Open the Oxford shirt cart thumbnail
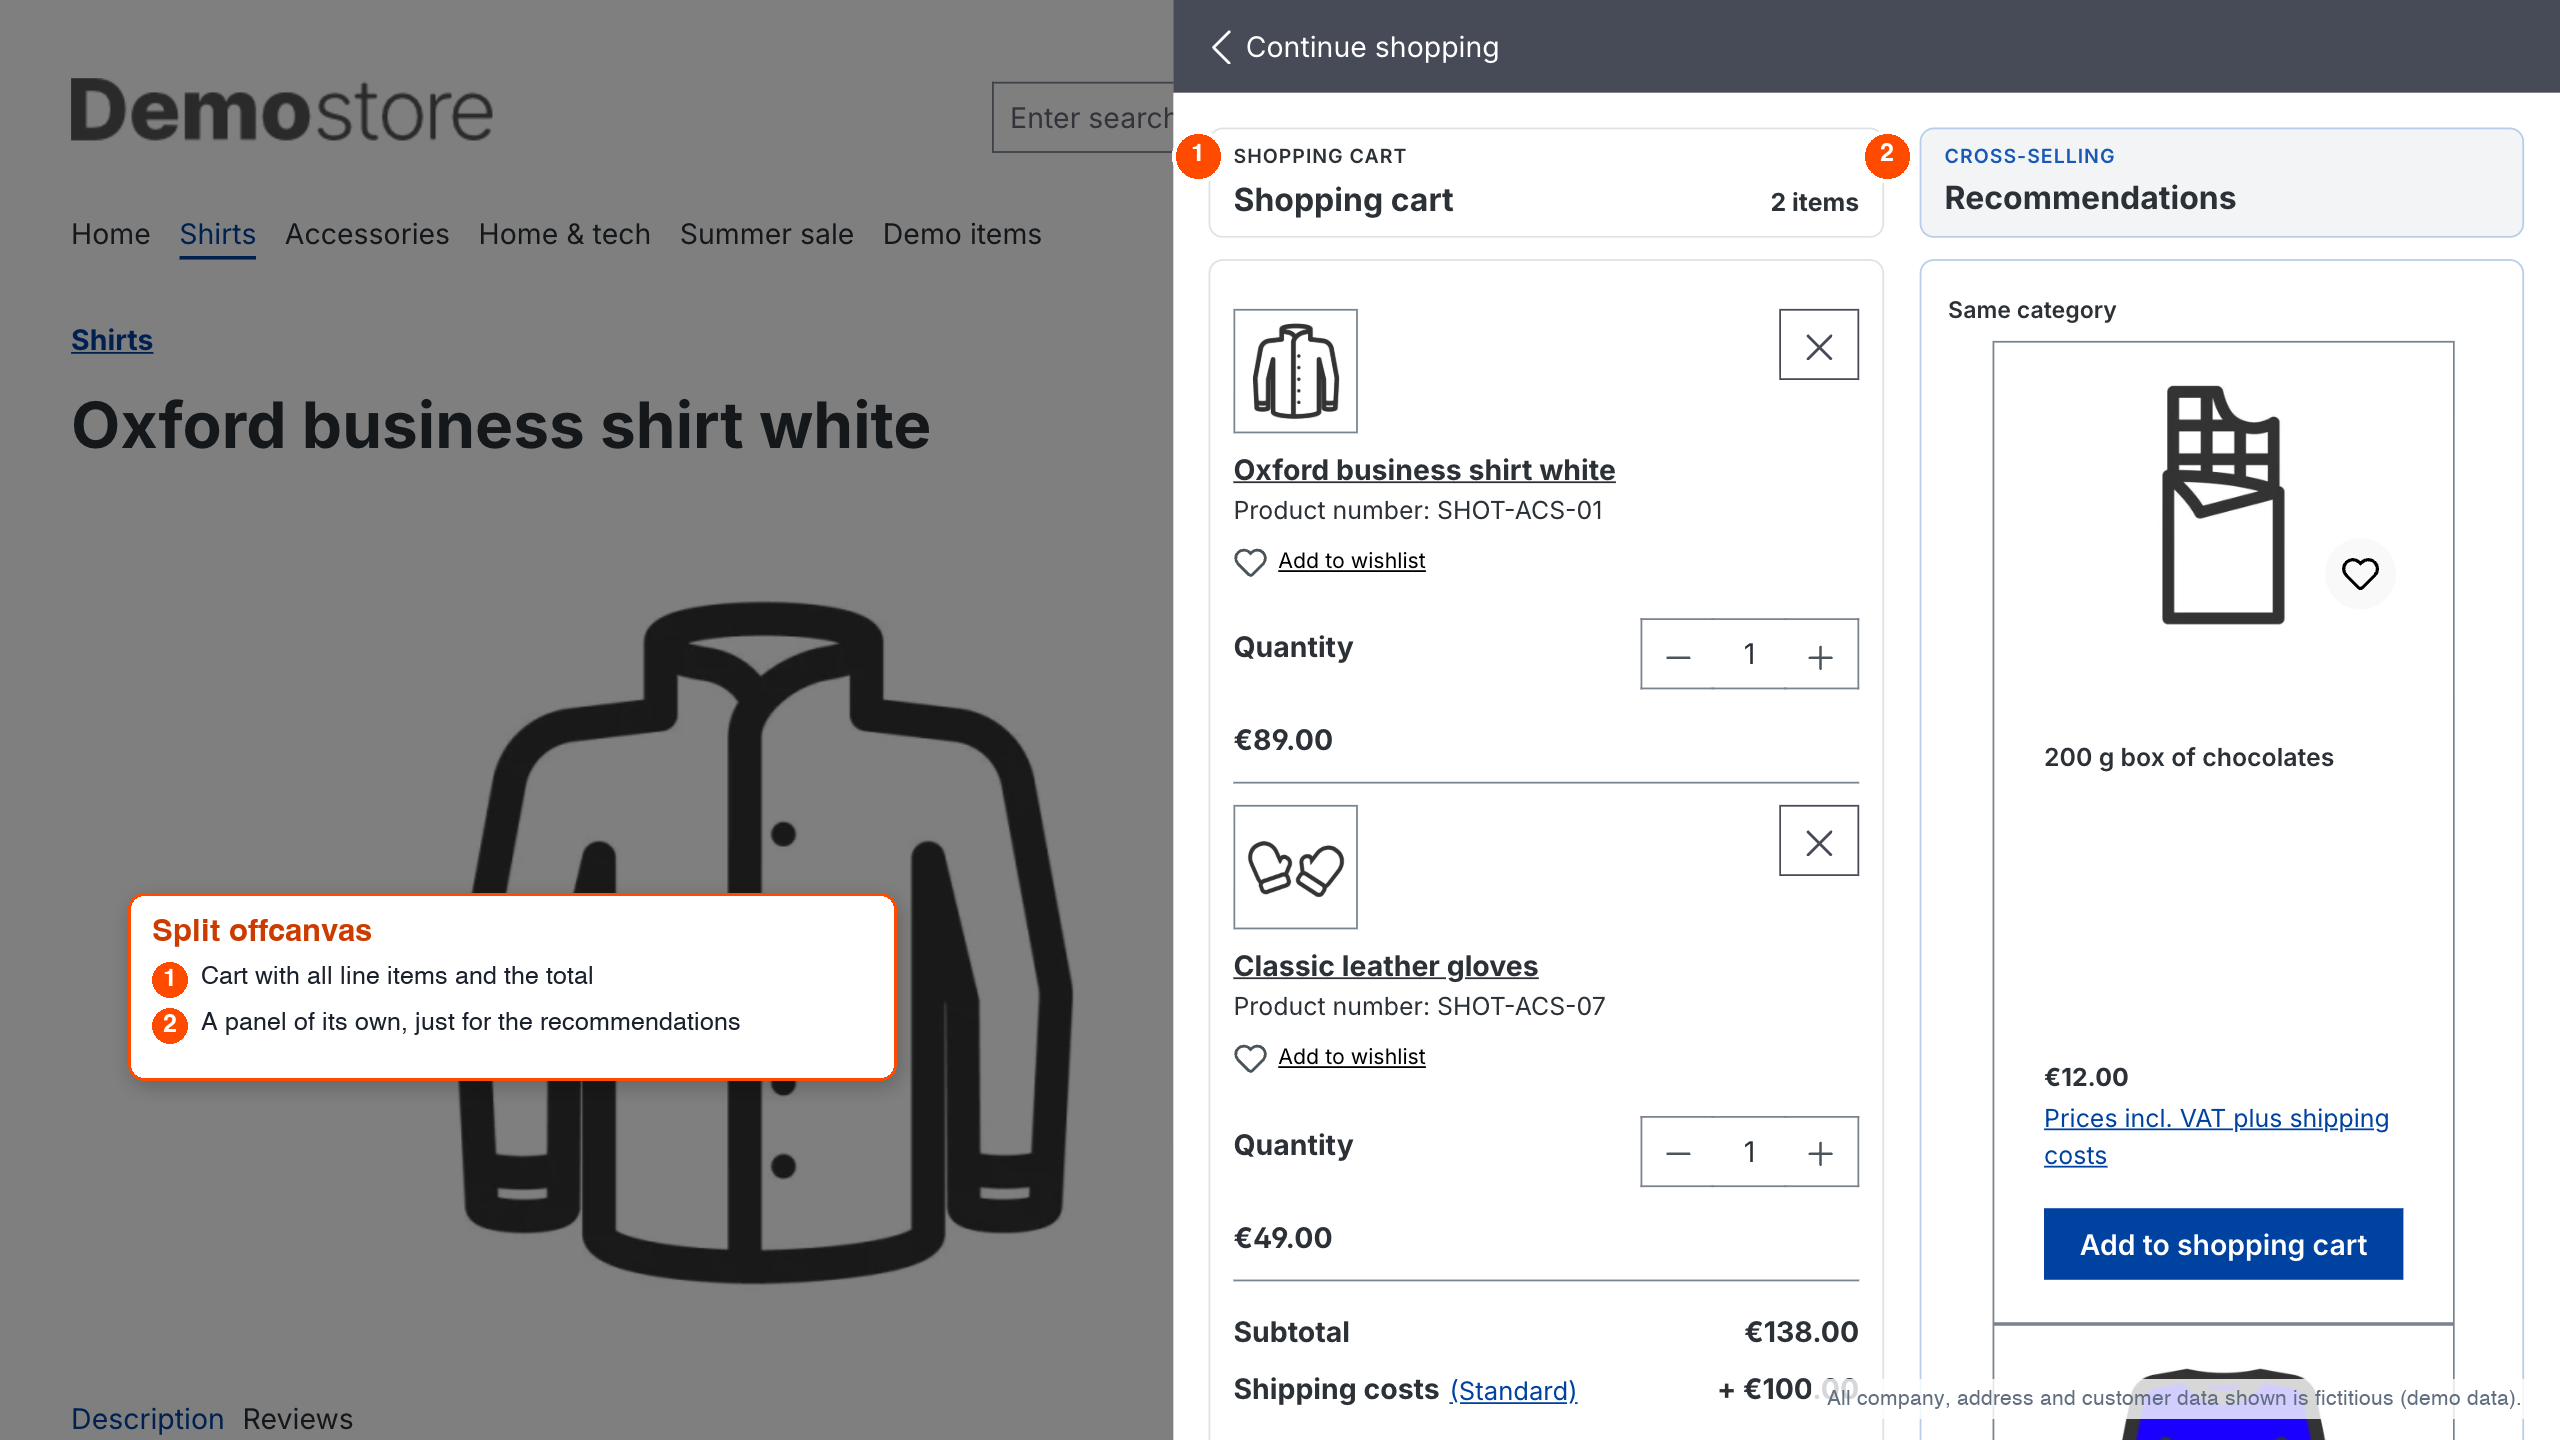Screen dimensions: 2560x1440 pyautogui.click(x=1295, y=371)
